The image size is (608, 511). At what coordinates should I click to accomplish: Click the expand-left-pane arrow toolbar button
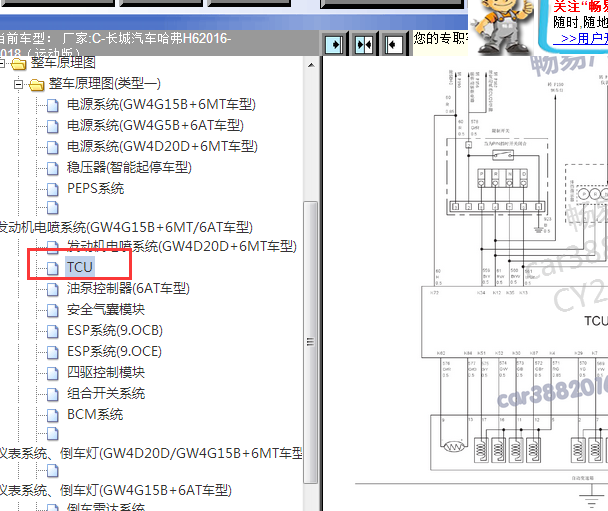[x=334, y=45]
